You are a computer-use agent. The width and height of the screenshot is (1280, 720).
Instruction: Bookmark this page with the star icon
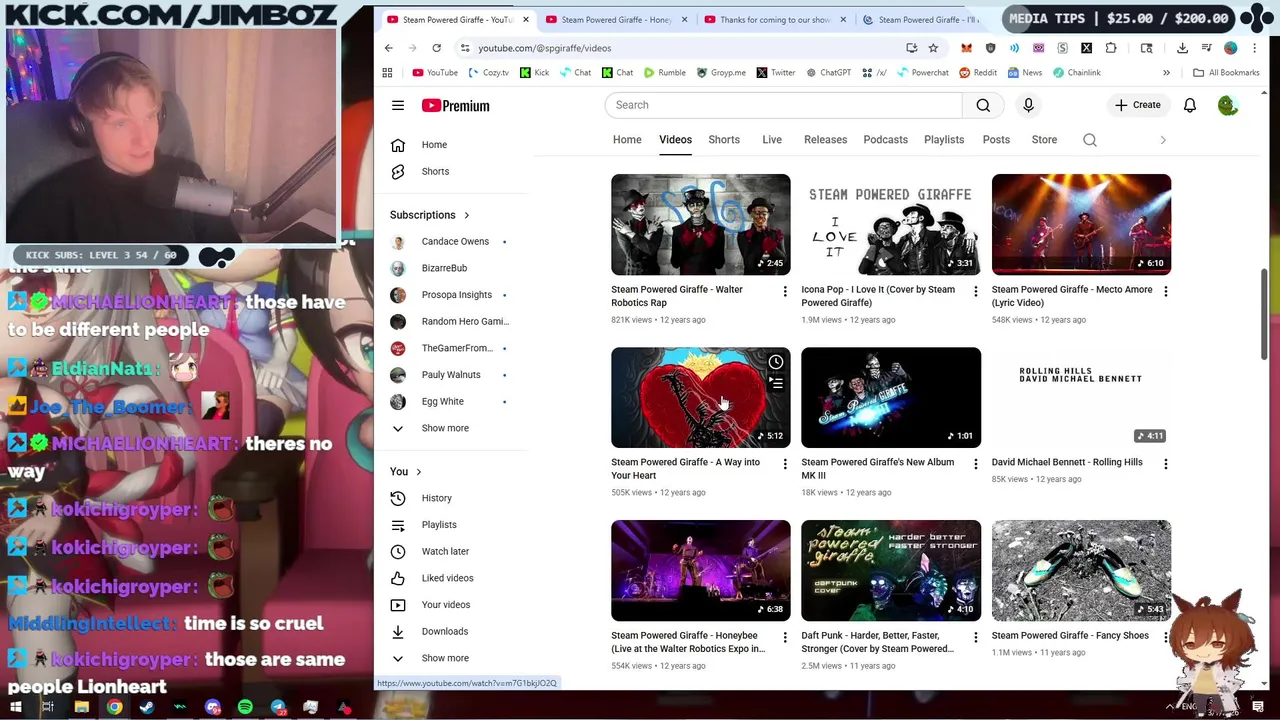point(933,48)
